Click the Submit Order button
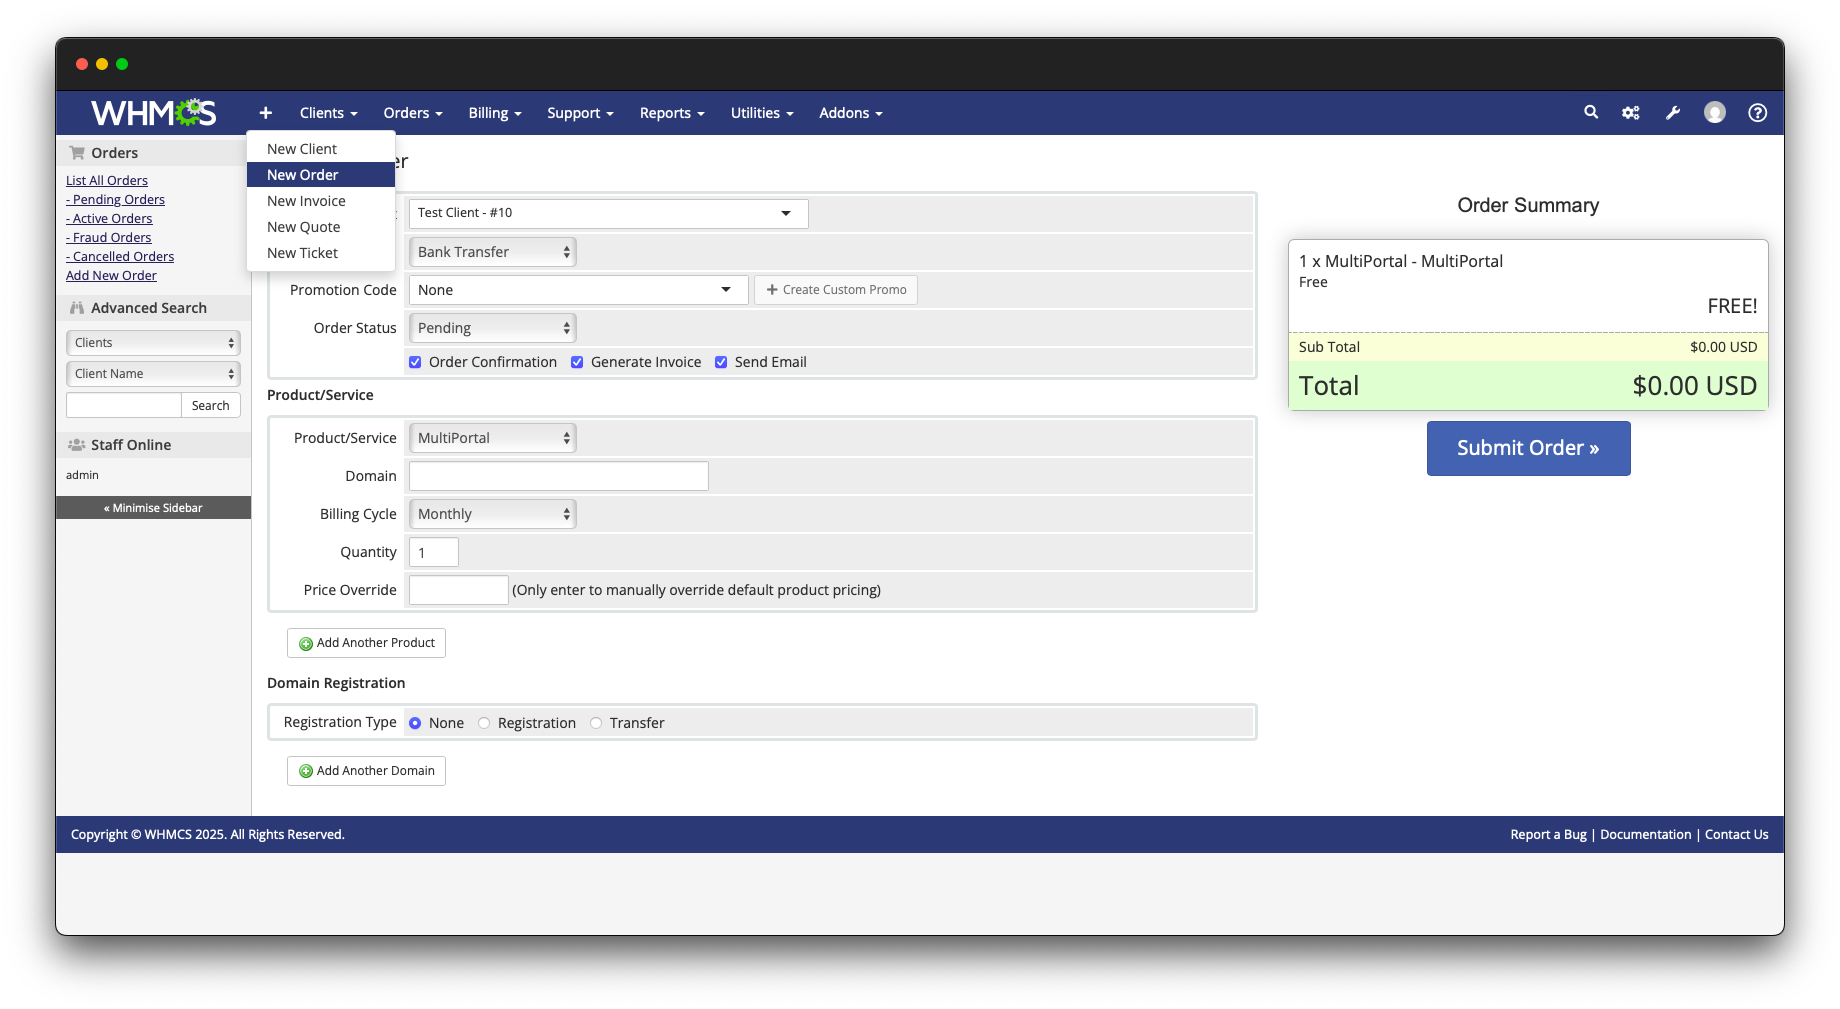Screen dimensions: 1840x1009 (x=1528, y=448)
